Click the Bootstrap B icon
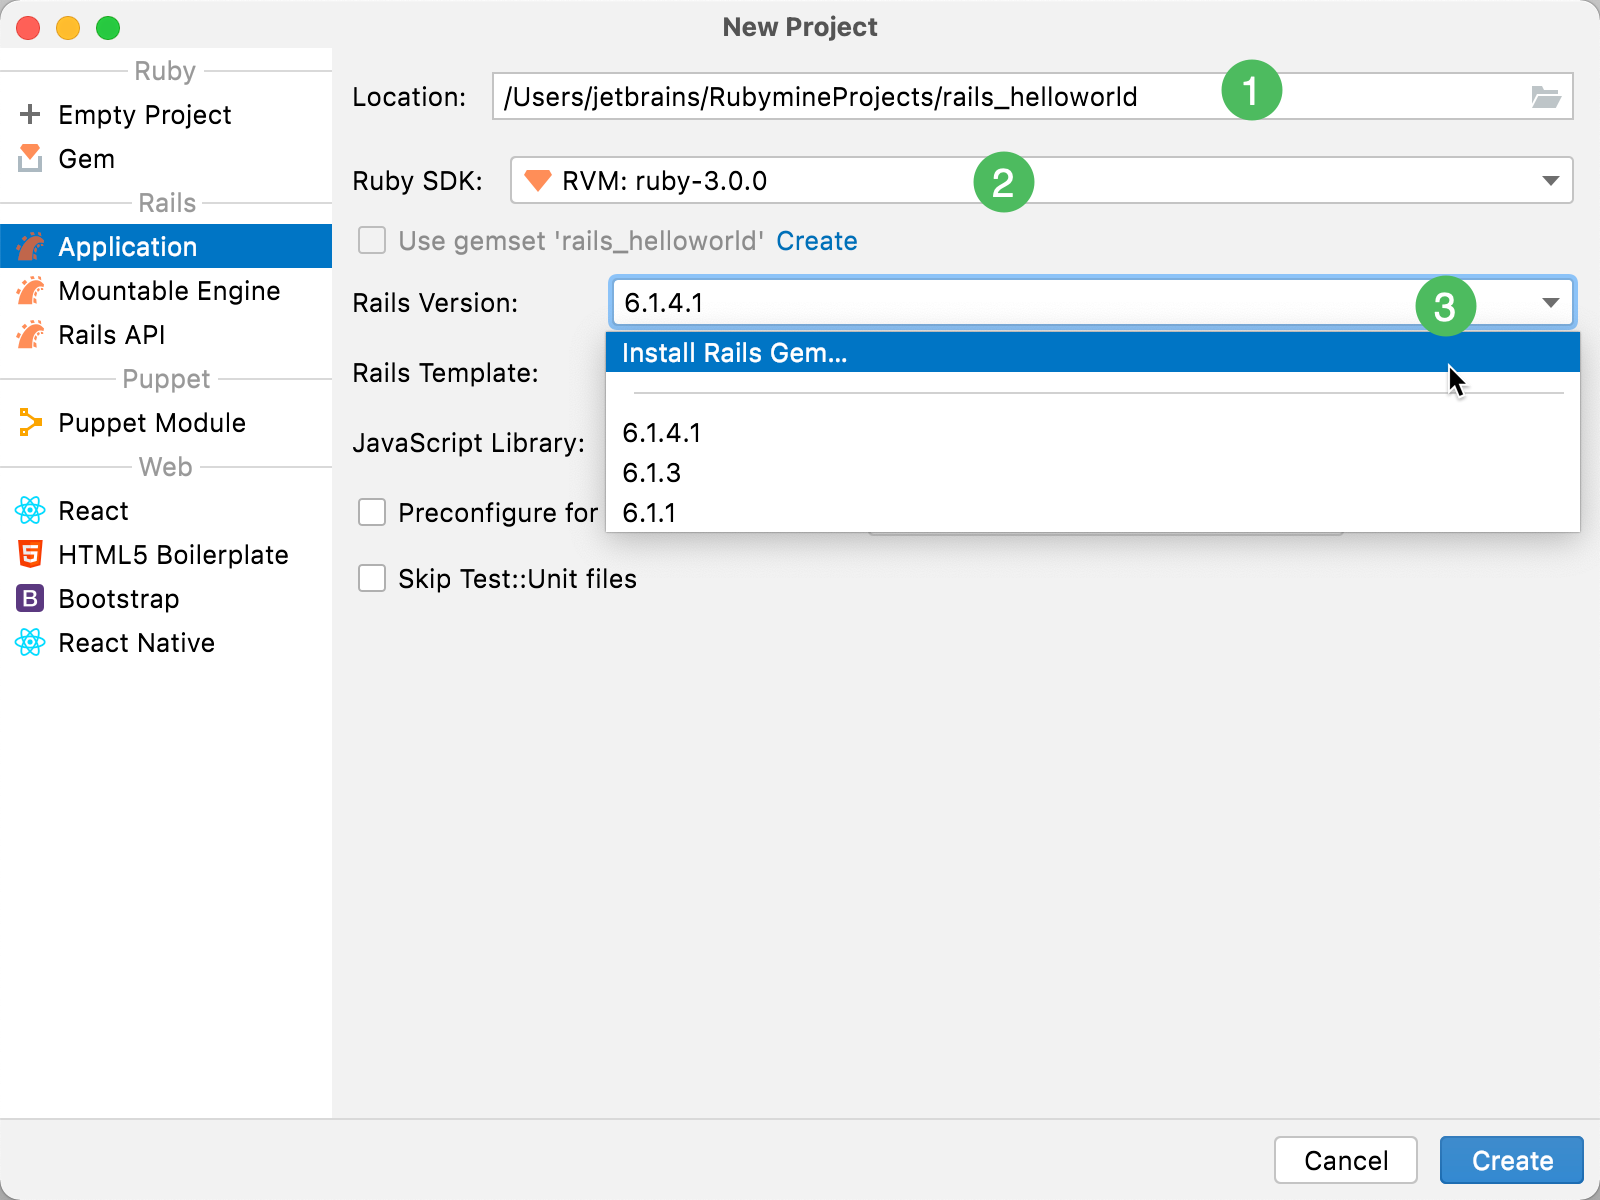This screenshot has width=1600, height=1200. click(x=30, y=598)
